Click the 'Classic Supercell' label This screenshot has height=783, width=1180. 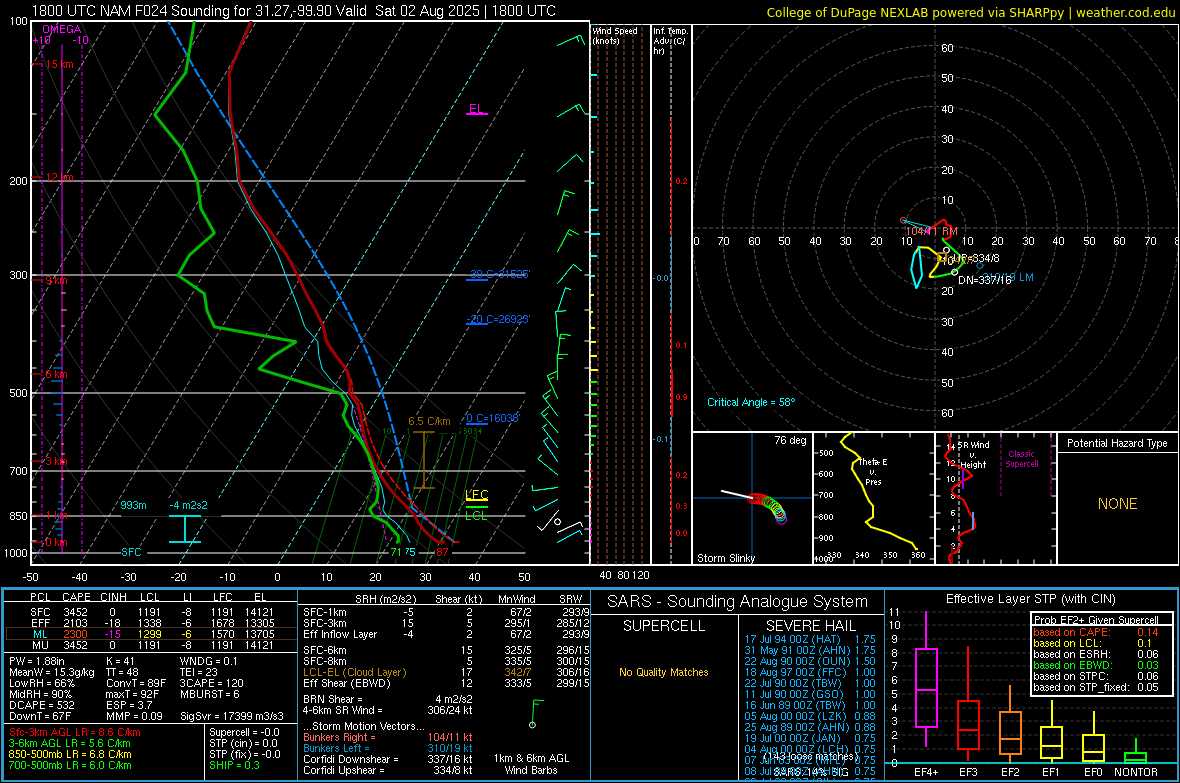pos(1021,459)
